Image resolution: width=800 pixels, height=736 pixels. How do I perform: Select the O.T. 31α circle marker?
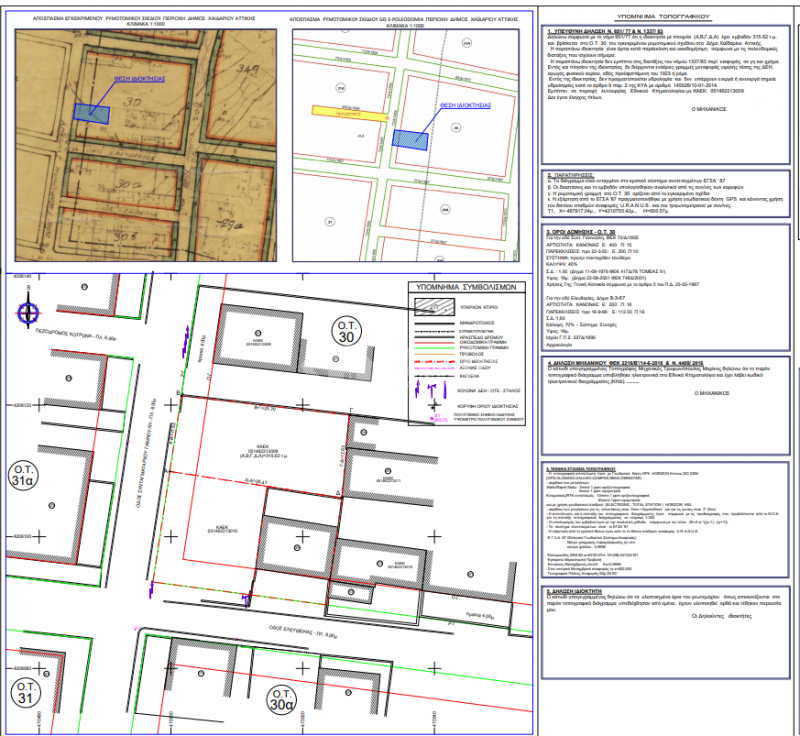(23, 475)
